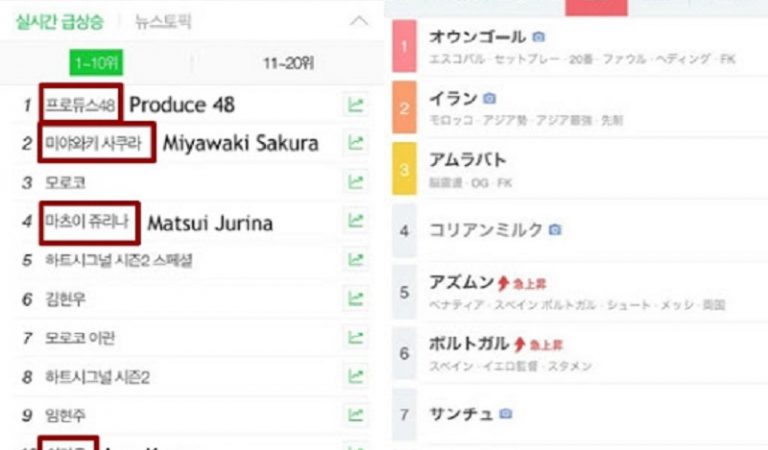The image size is (768, 450).
Task: Open the 뉴스토픽 tab
Action: coord(163,22)
